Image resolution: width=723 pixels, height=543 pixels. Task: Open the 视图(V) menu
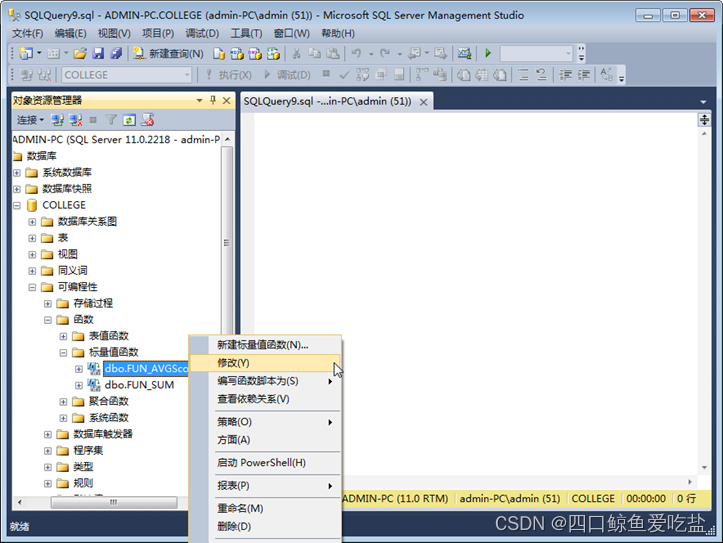coord(114,34)
